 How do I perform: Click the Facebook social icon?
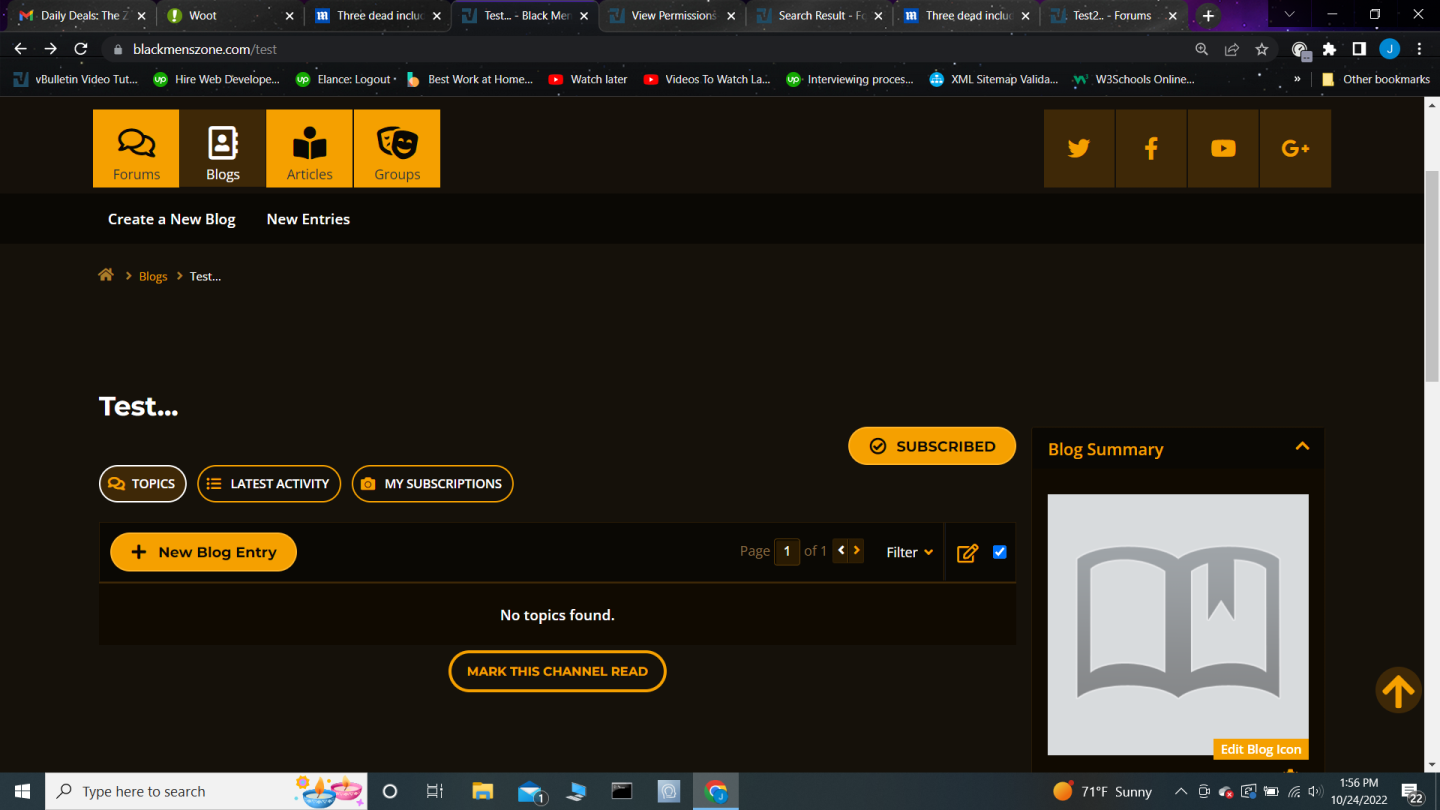coord(1151,149)
